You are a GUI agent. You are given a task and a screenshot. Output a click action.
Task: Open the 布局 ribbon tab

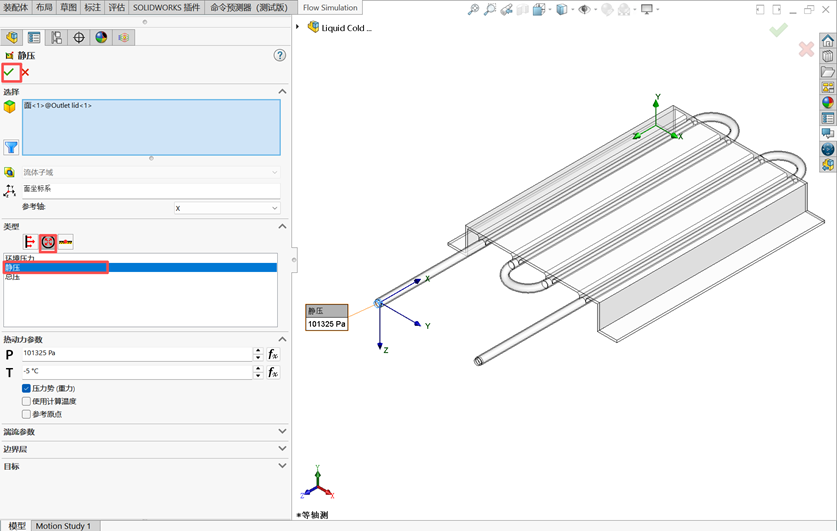click(x=44, y=7)
